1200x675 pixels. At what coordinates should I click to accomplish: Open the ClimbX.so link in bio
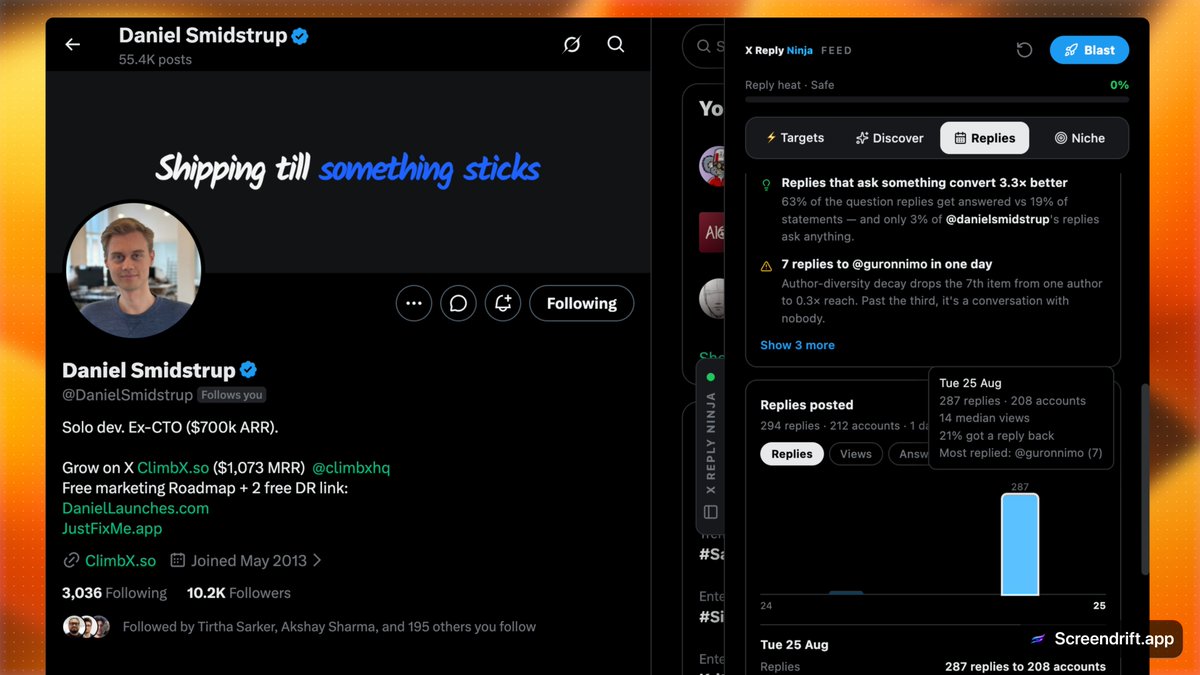click(x=173, y=467)
